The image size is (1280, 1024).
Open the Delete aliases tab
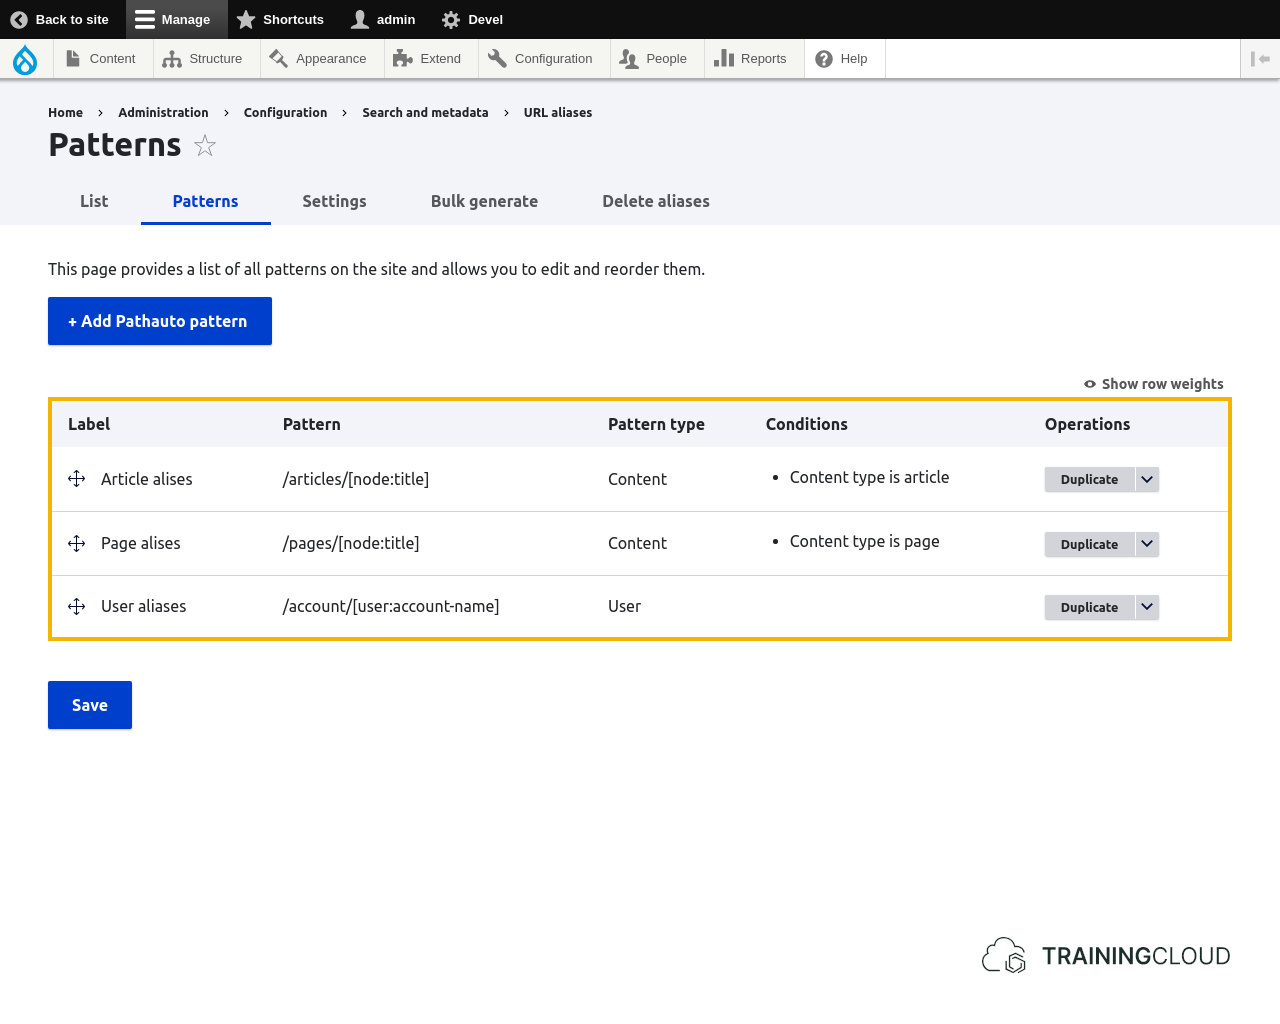tap(656, 201)
